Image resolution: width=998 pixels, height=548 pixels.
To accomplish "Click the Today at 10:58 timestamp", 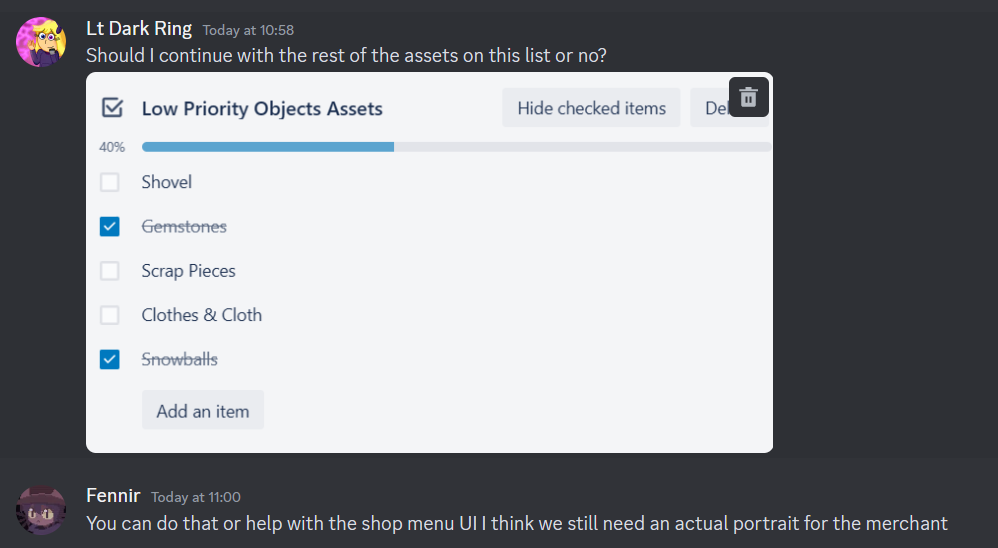I will point(248,31).
